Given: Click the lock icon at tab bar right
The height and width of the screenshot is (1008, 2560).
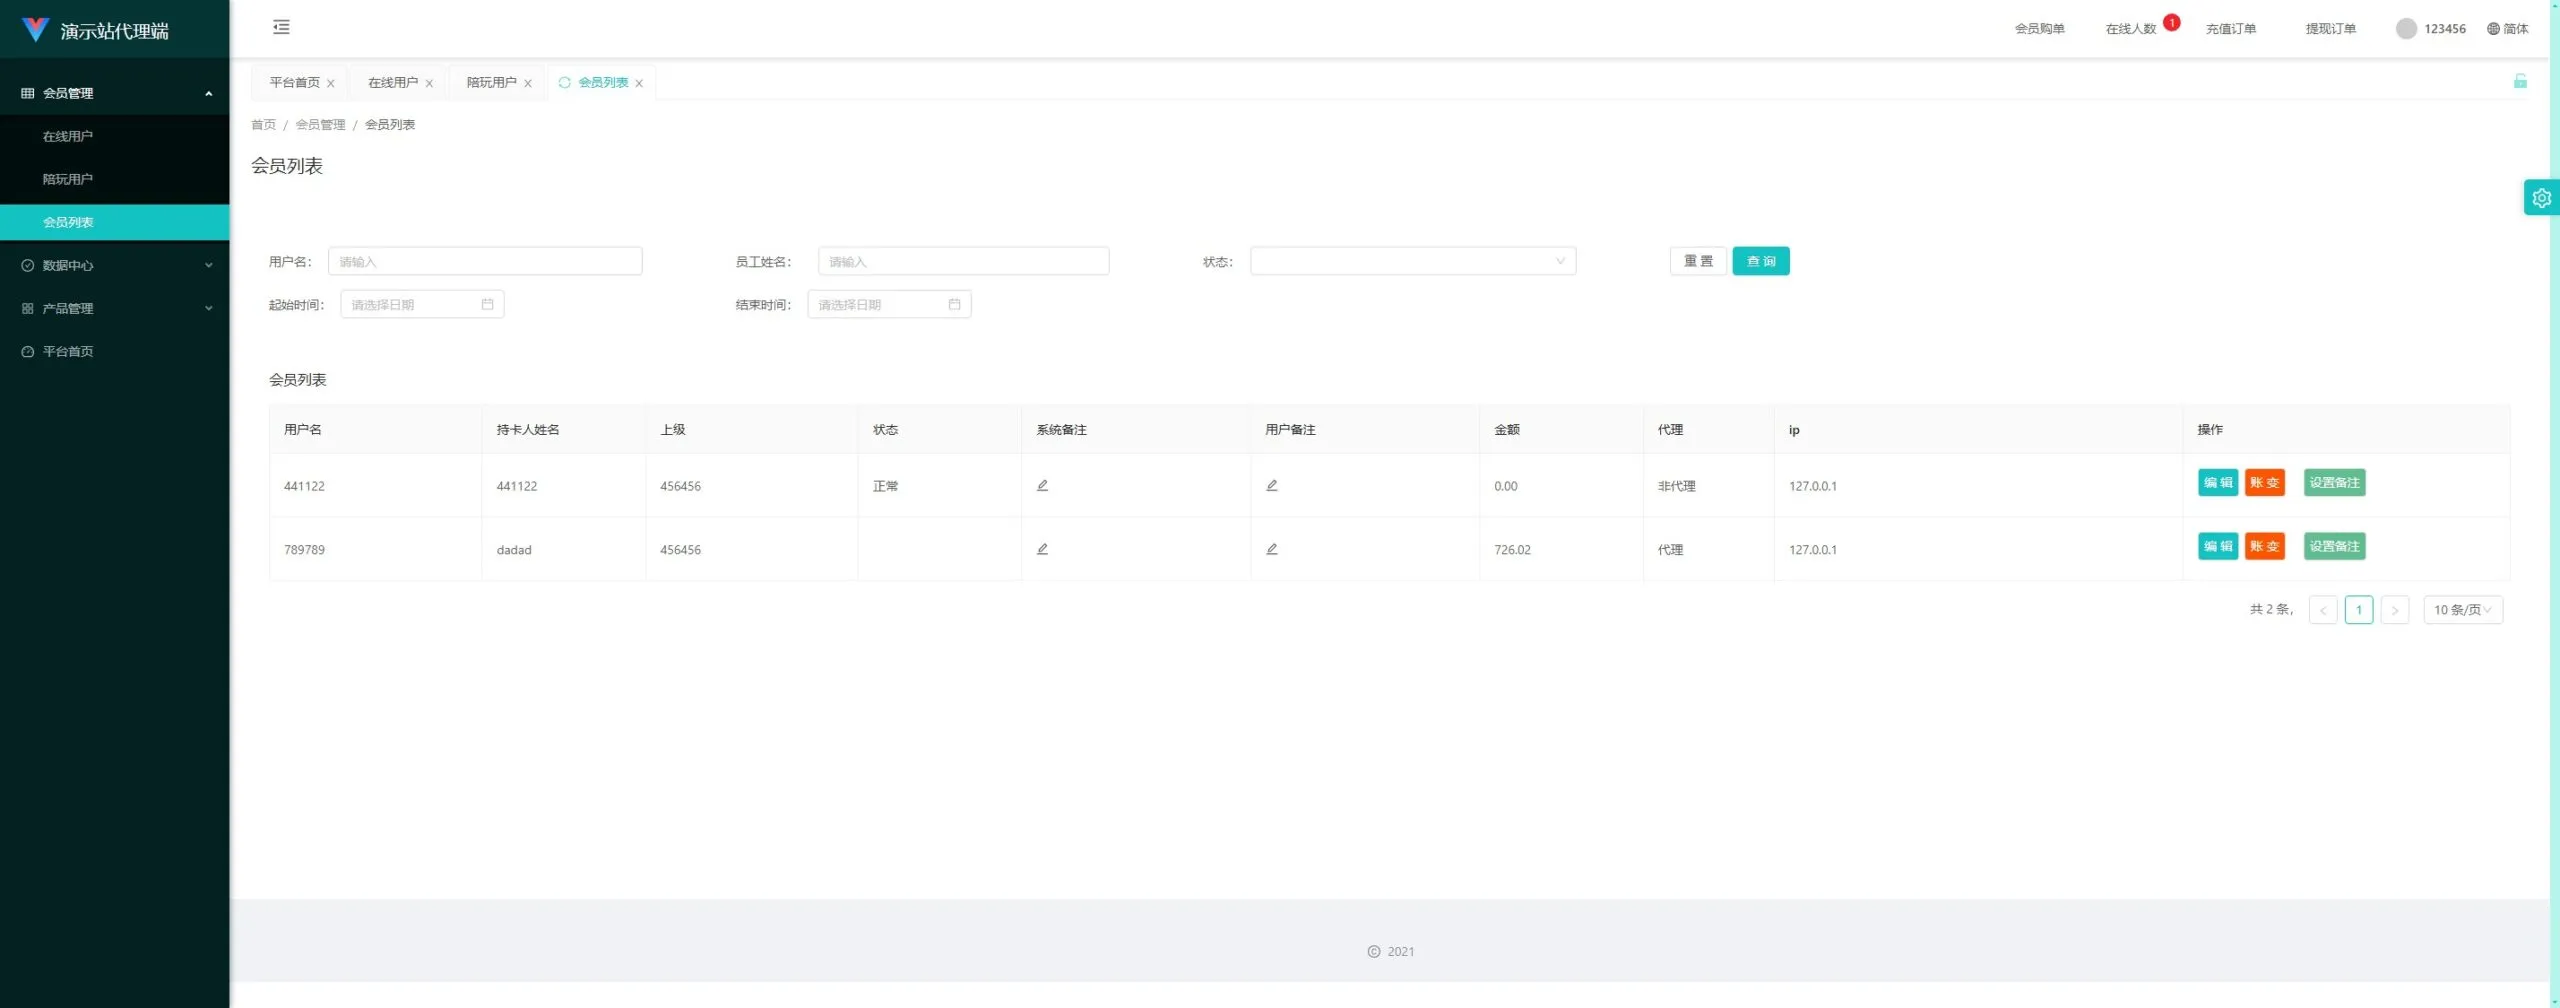Looking at the screenshot, I should (x=2520, y=81).
